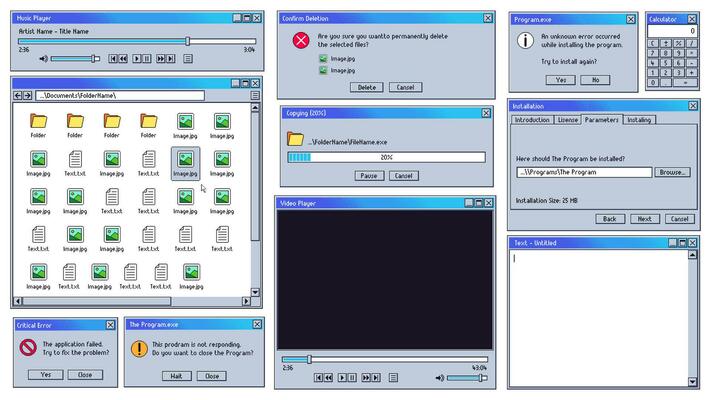Click the 20% copying progress bar
711x400 pixels.
click(x=386, y=157)
